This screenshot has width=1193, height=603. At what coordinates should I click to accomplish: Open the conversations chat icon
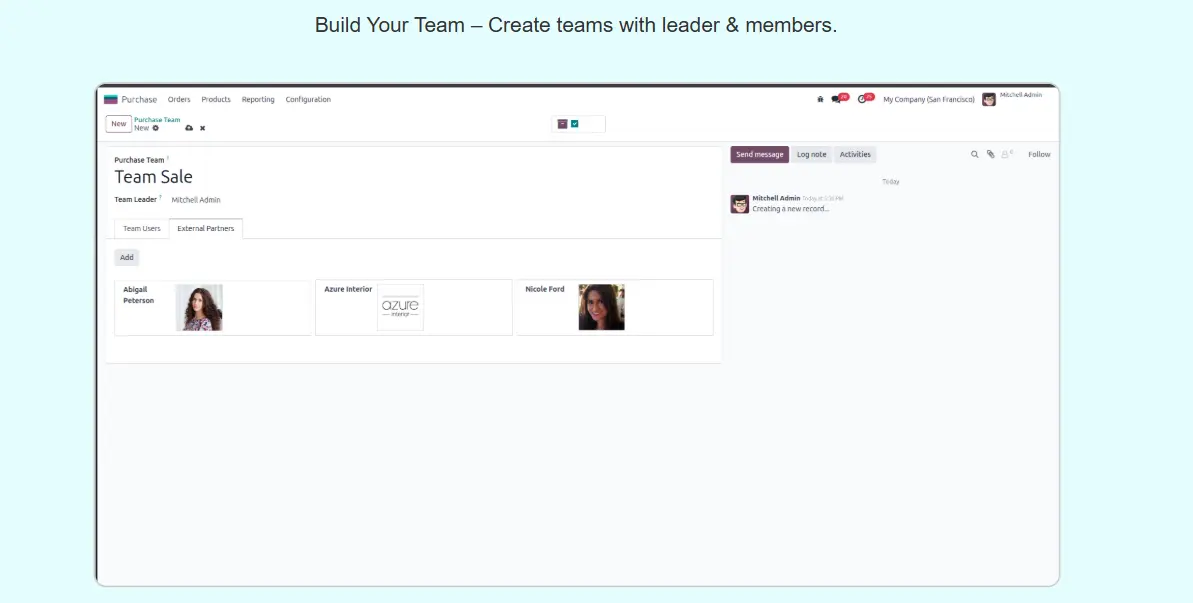[837, 99]
